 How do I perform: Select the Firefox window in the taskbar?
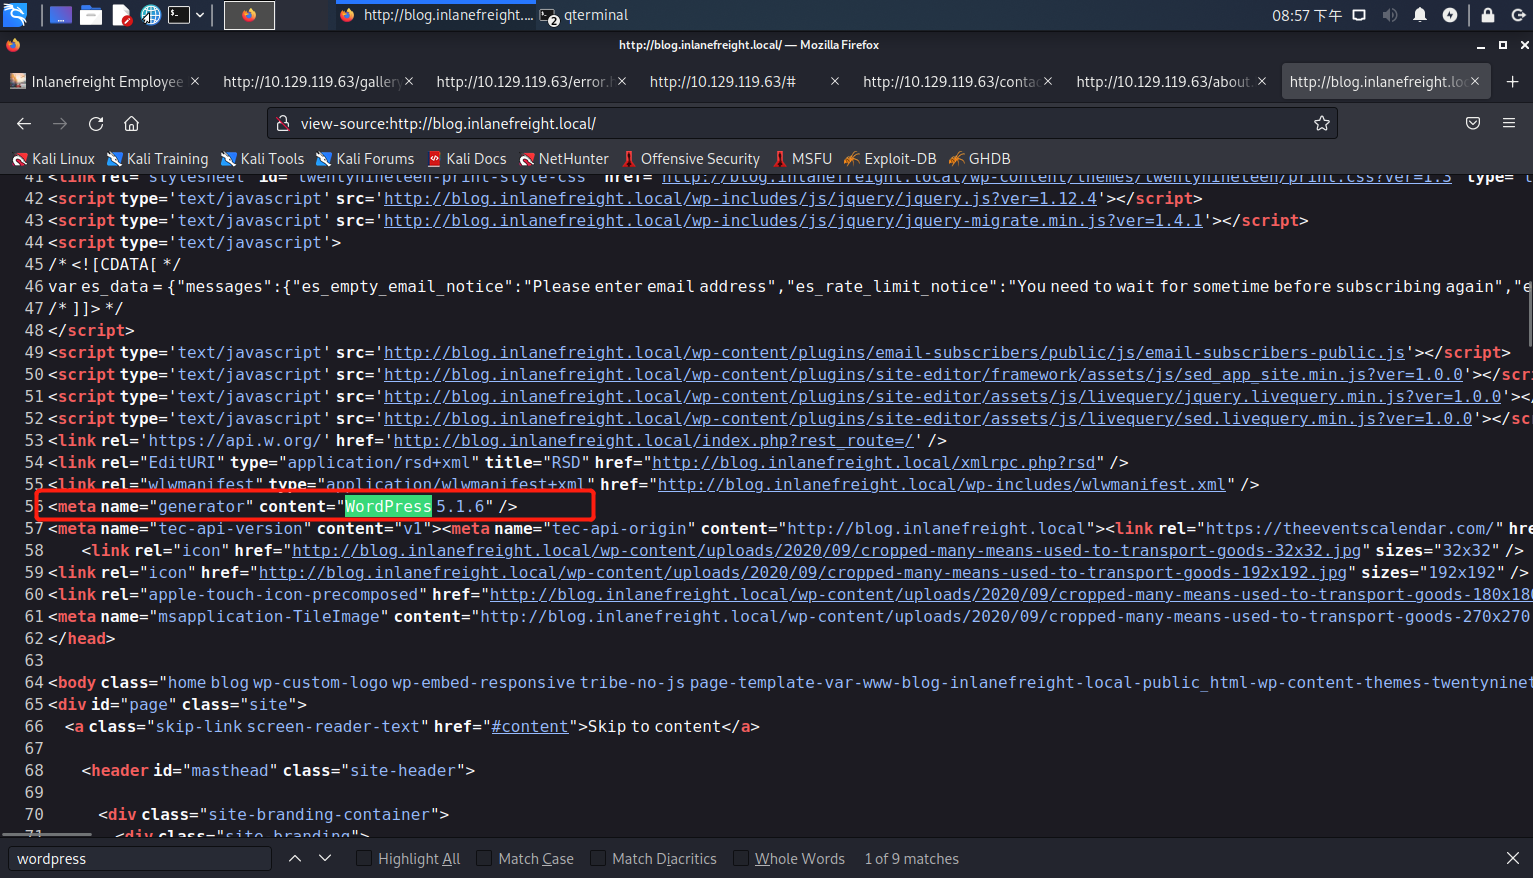436,15
